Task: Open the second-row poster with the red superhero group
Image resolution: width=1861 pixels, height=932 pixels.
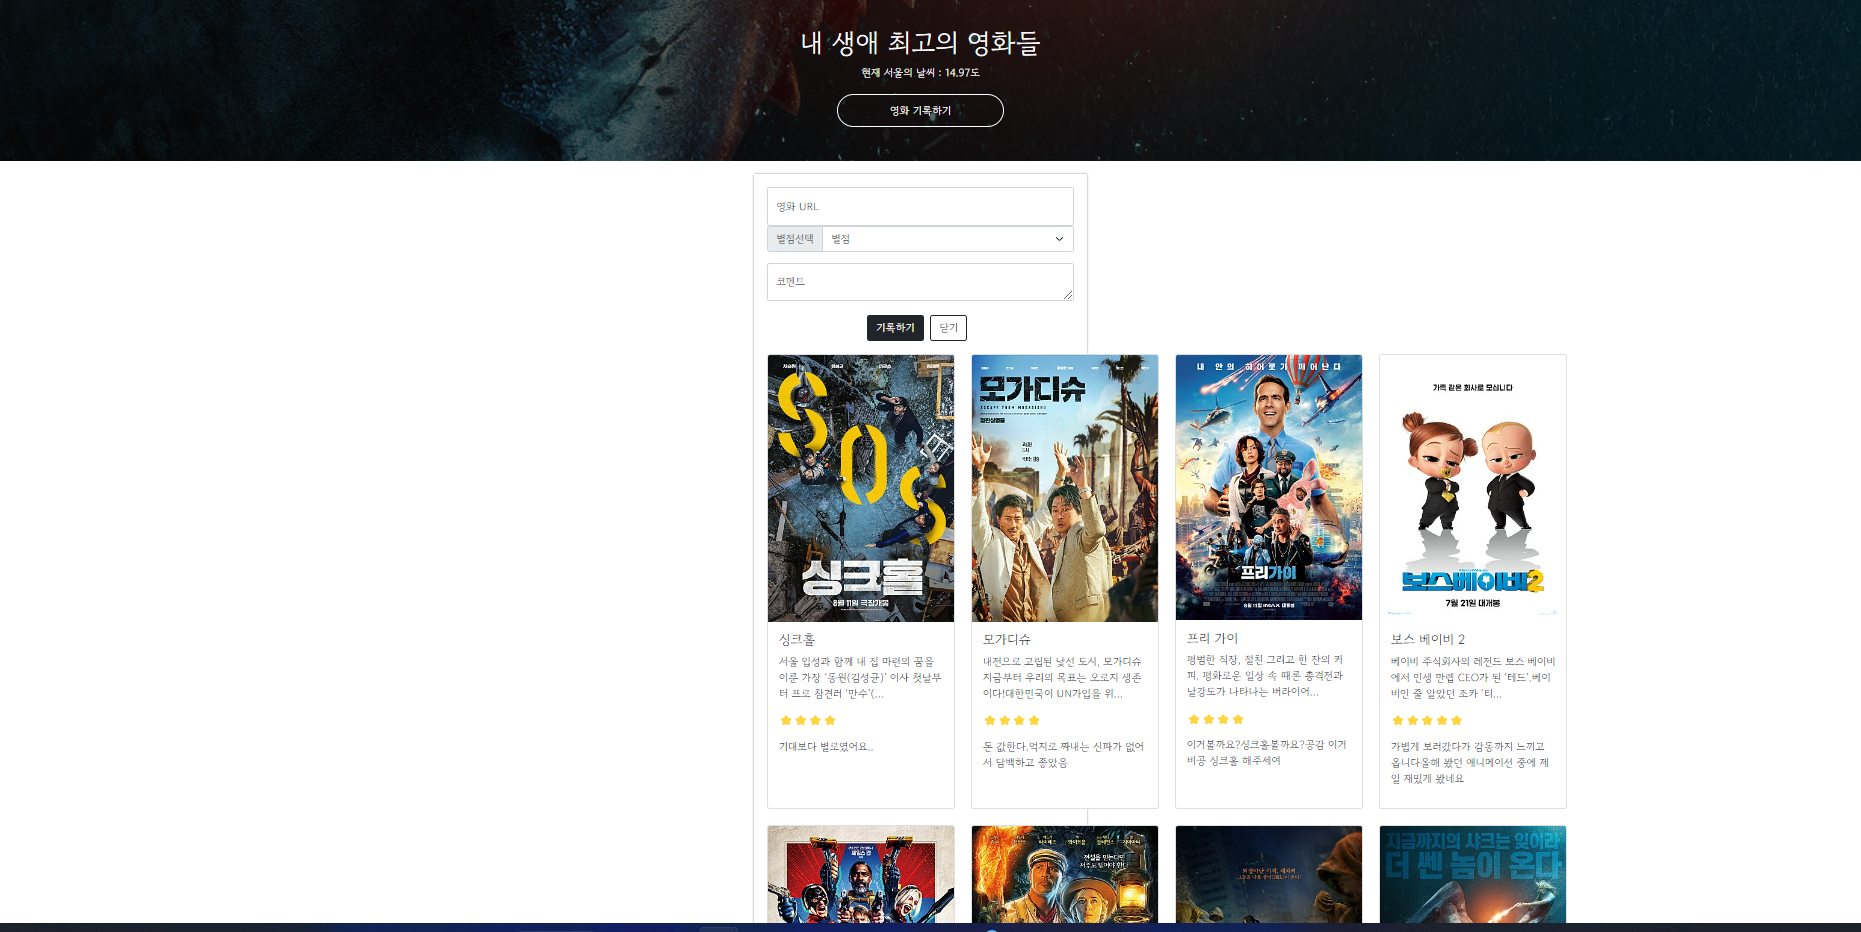Action: [861, 874]
